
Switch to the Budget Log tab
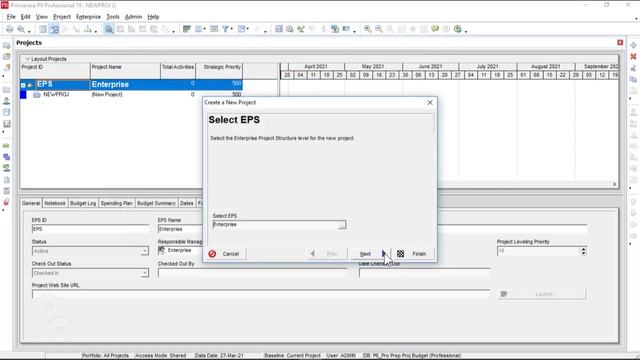83,203
